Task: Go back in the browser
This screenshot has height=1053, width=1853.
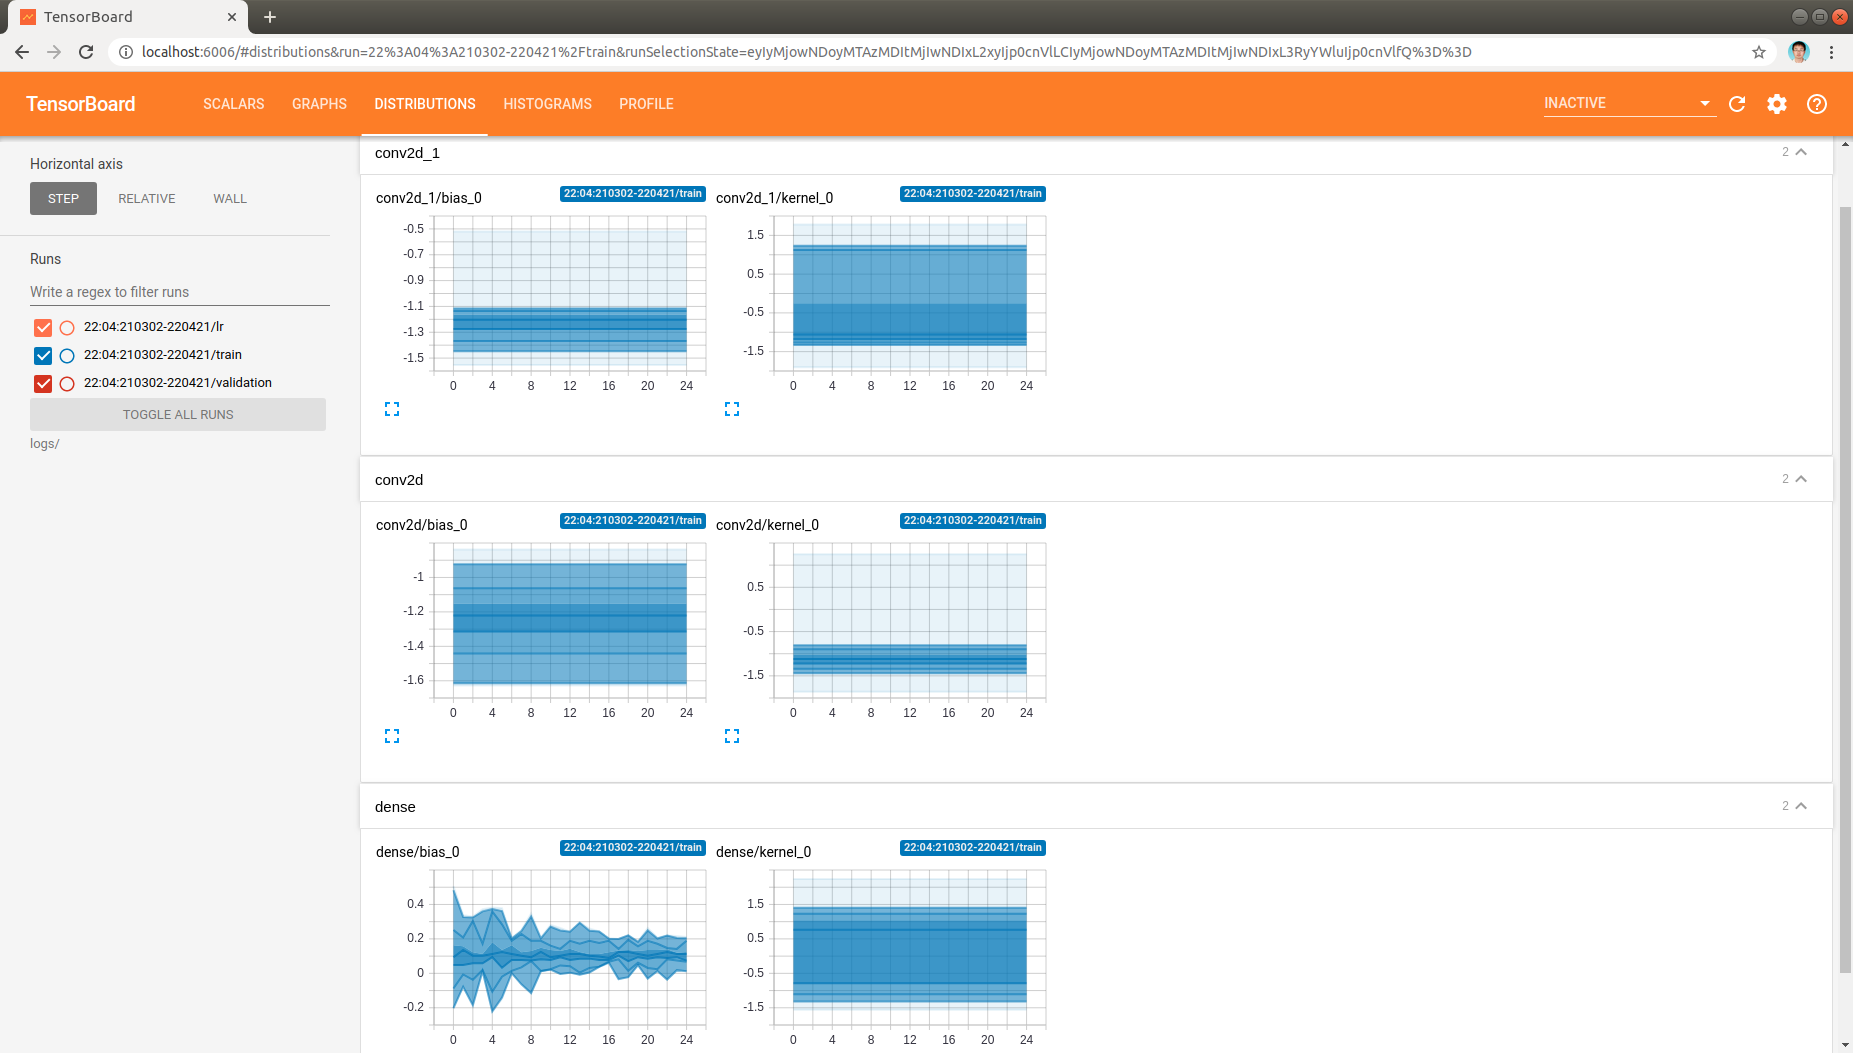Action: (22, 52)
